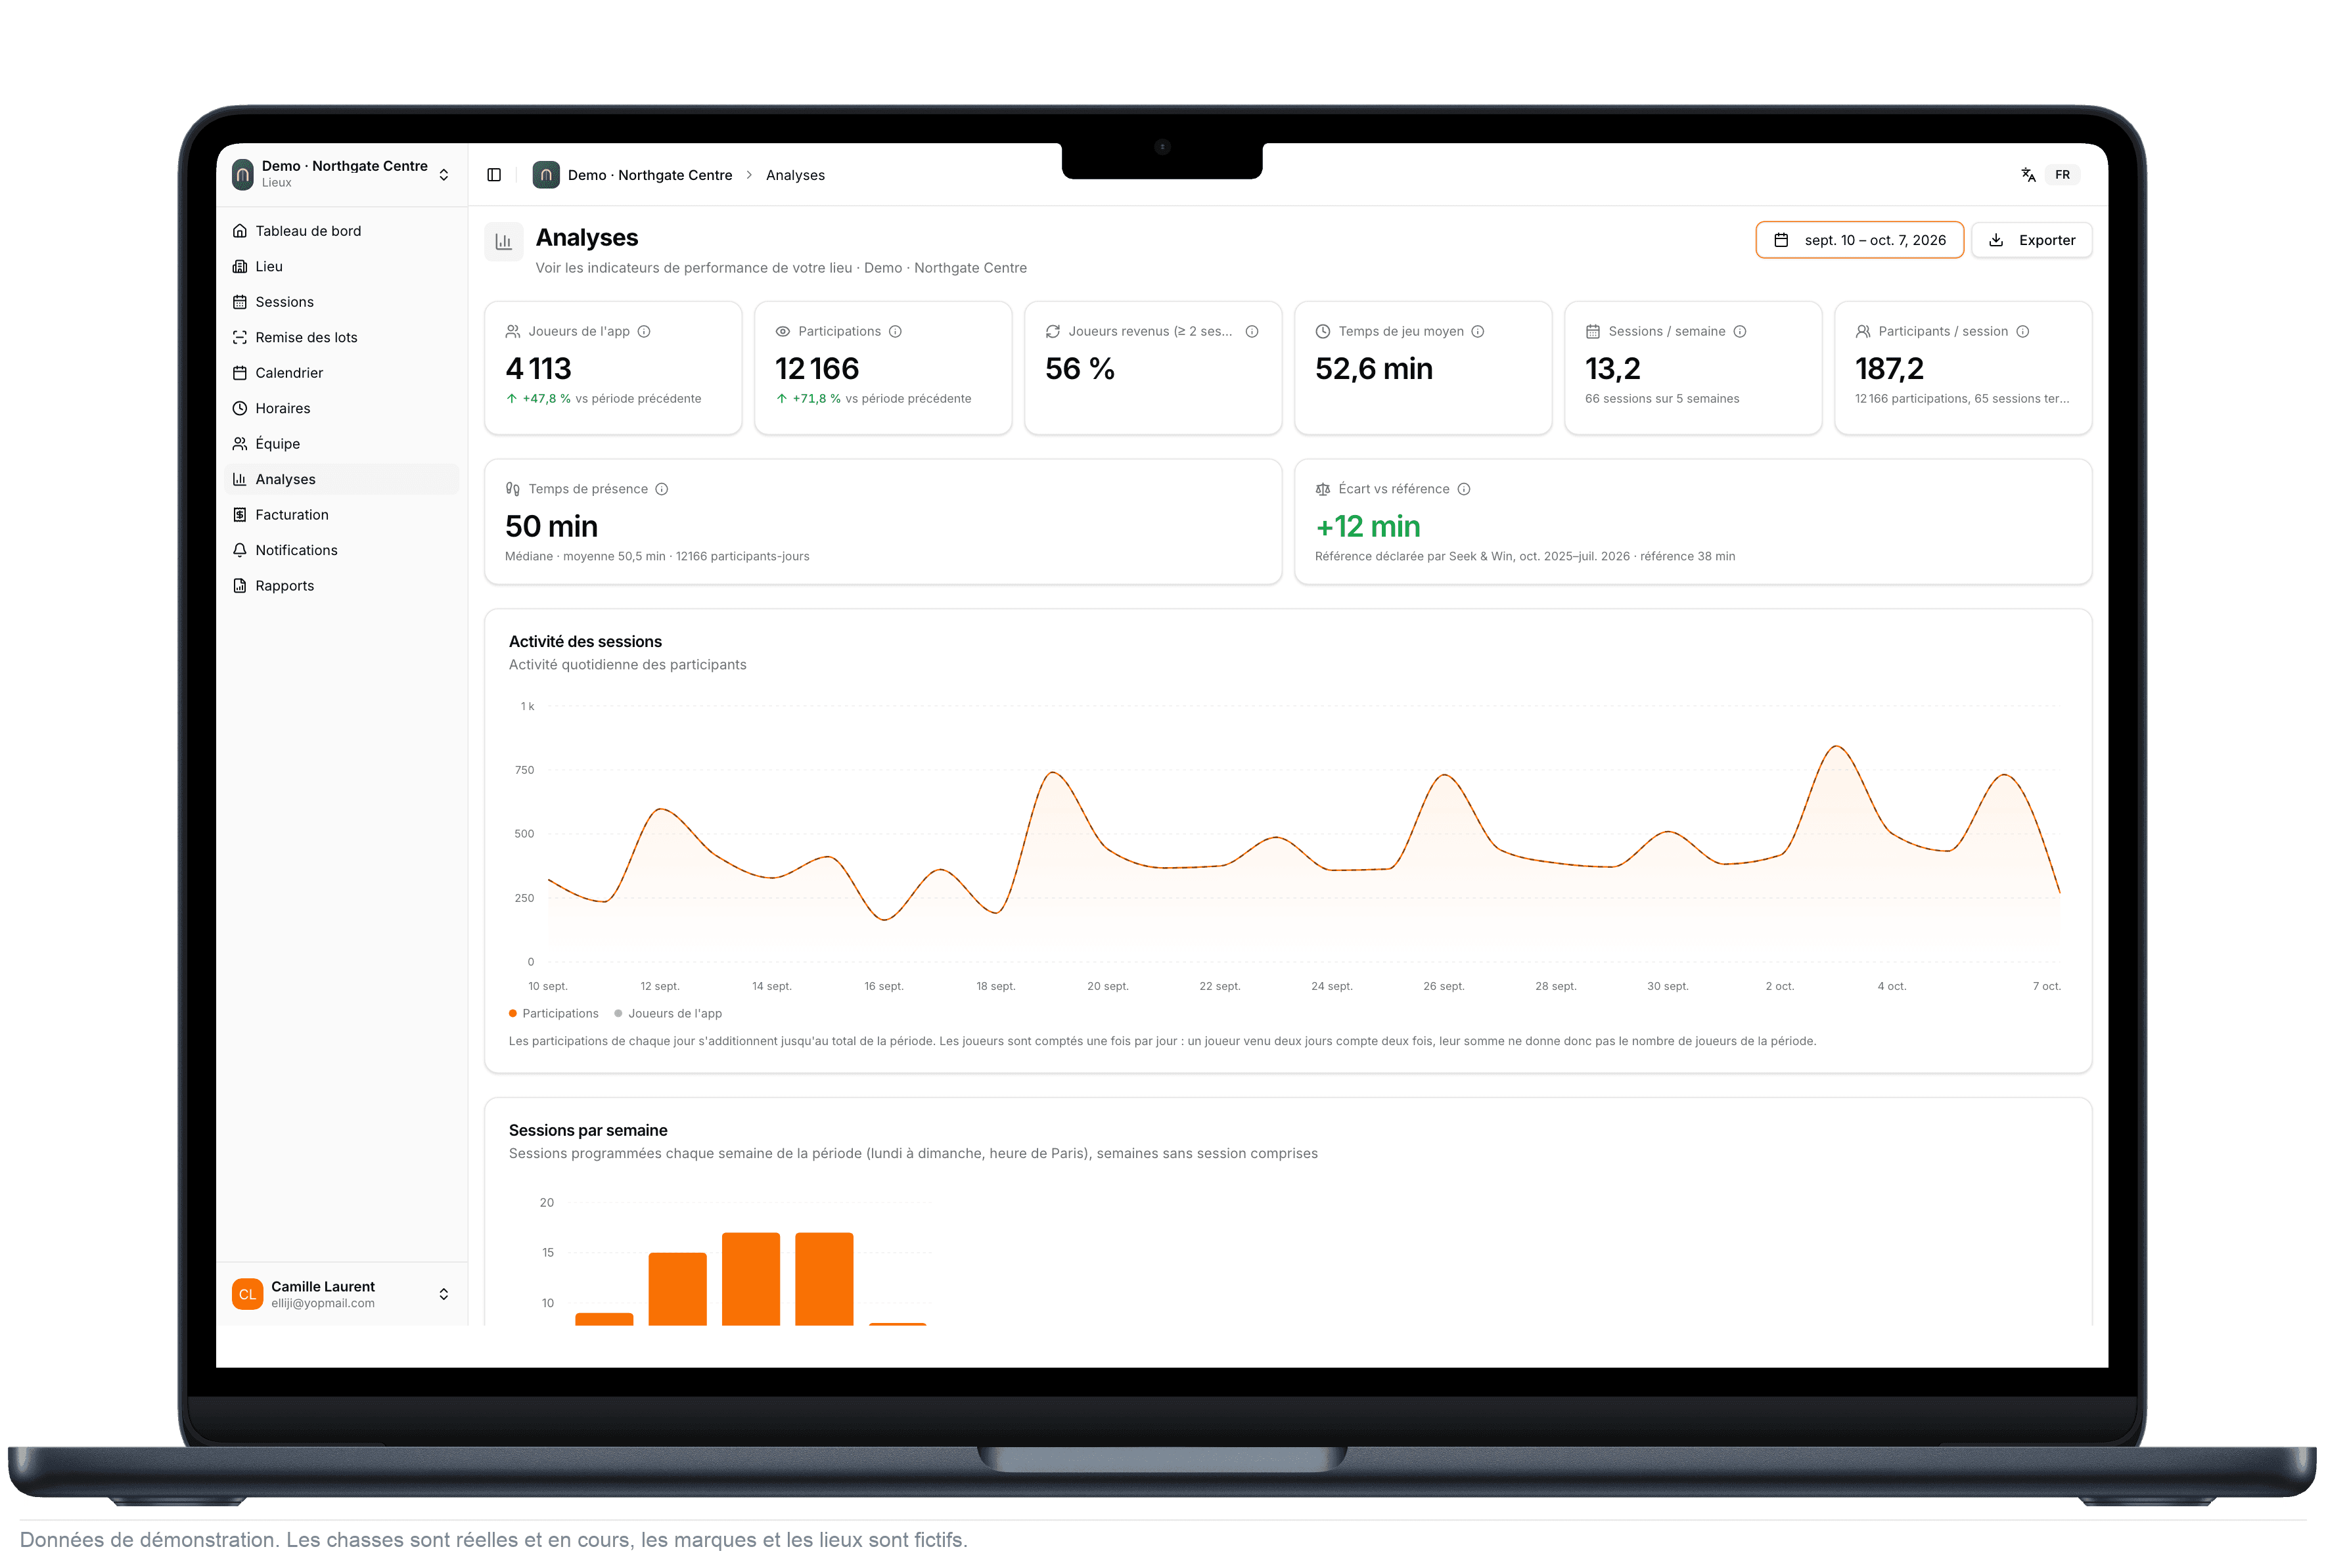Click the CL user avatar
2326x1568 pixels.
247,1294
